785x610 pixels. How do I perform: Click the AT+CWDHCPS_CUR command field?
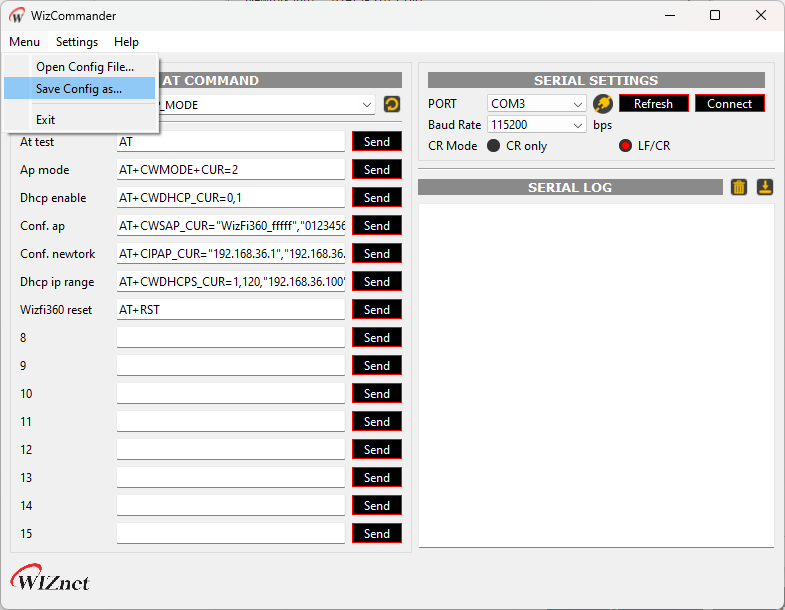point(231,282)
